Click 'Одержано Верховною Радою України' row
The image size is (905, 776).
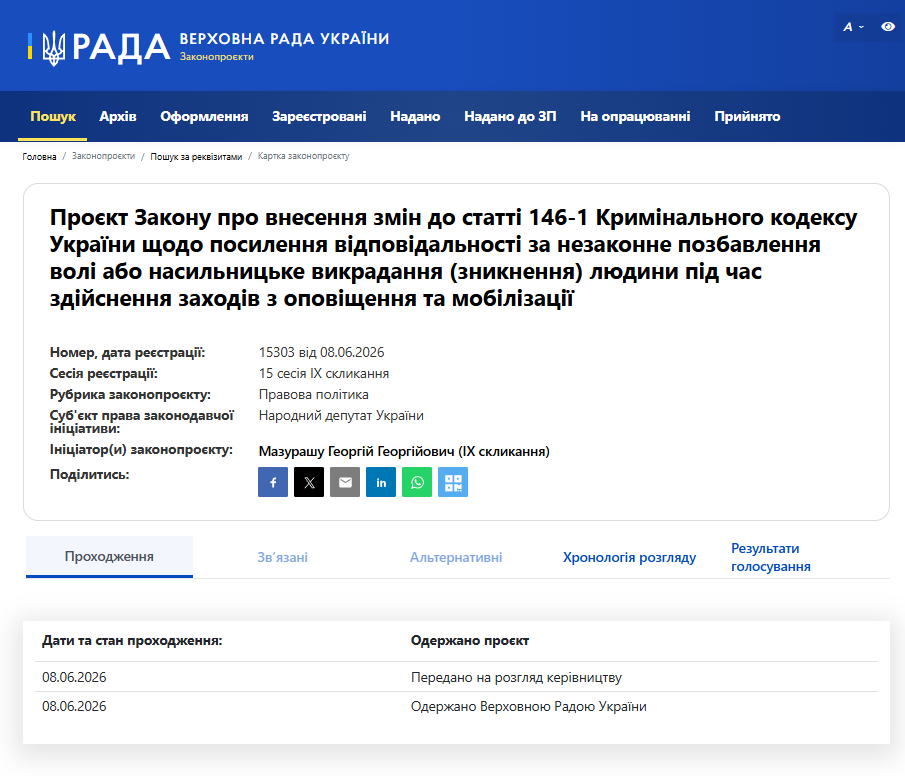(x=456, y=706)
